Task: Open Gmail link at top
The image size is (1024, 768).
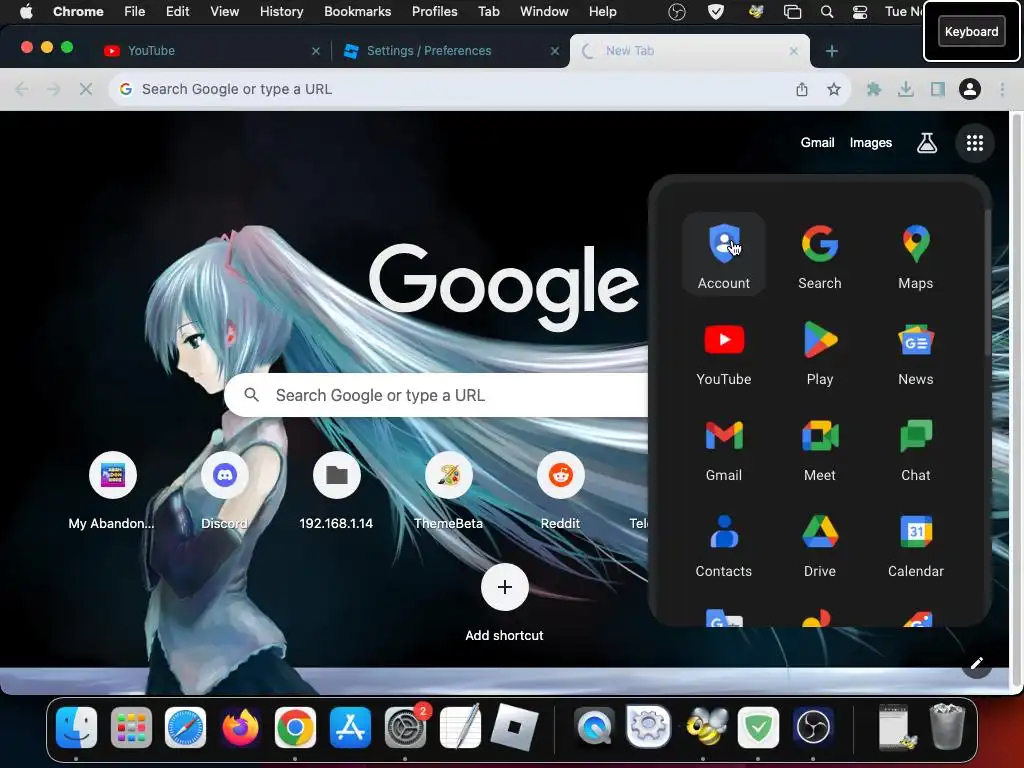Action: tap(817, 142)
